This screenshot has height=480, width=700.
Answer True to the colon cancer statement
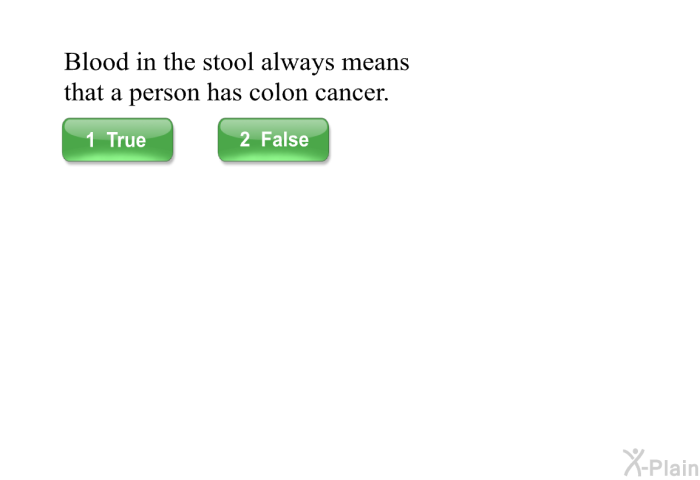click(117, 140)
